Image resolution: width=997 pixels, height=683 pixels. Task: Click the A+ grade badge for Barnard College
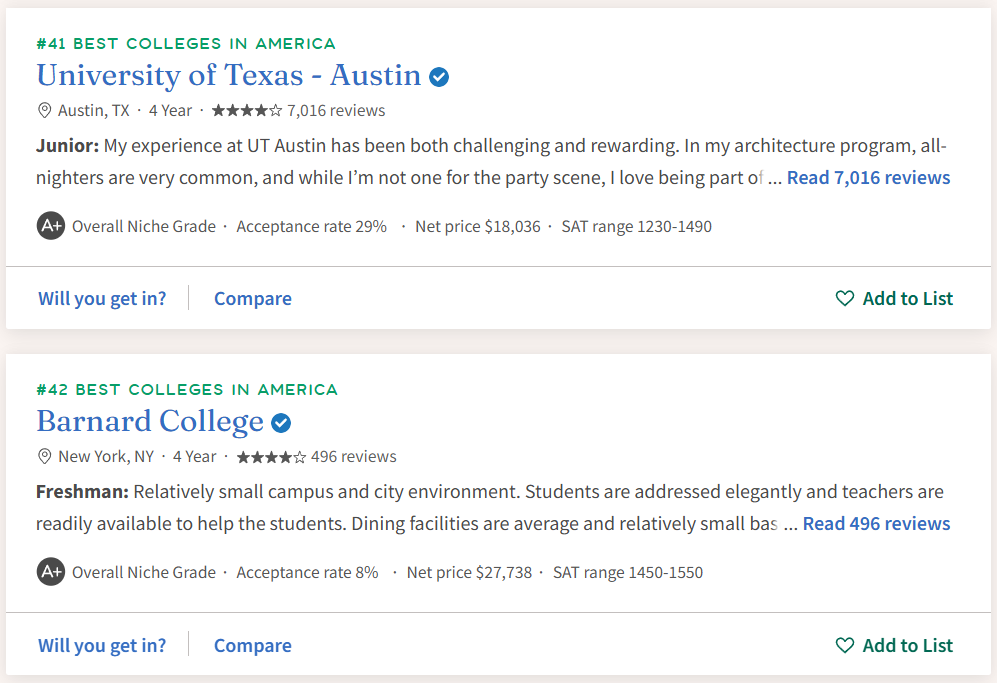[x=51, y=572]
